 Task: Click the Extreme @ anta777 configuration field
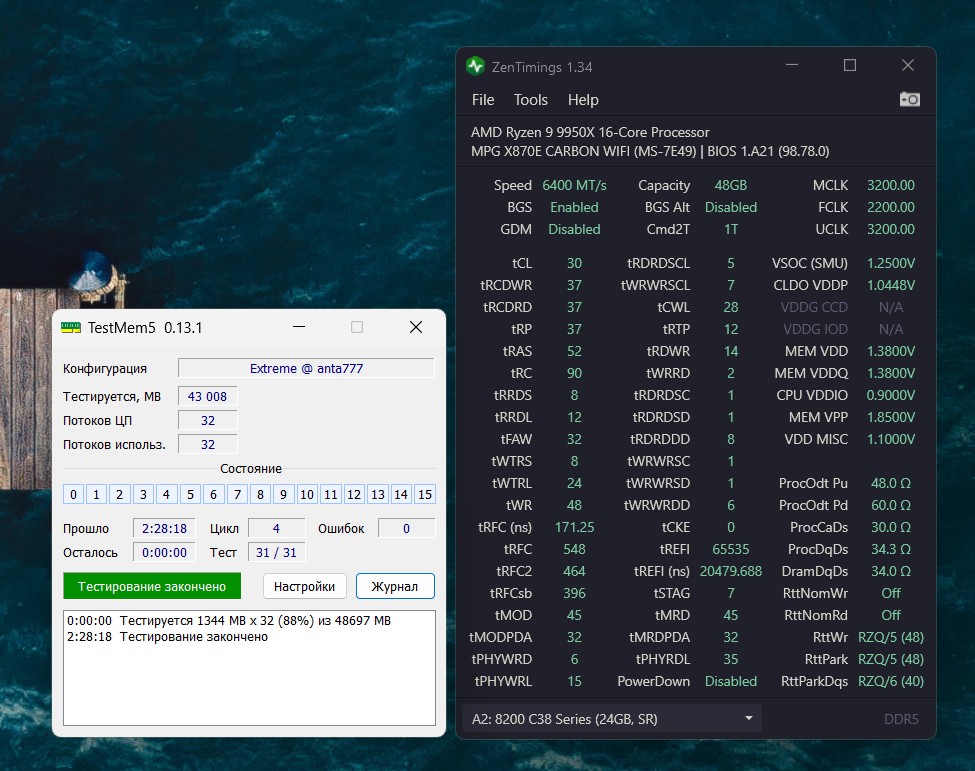[306, 368]
